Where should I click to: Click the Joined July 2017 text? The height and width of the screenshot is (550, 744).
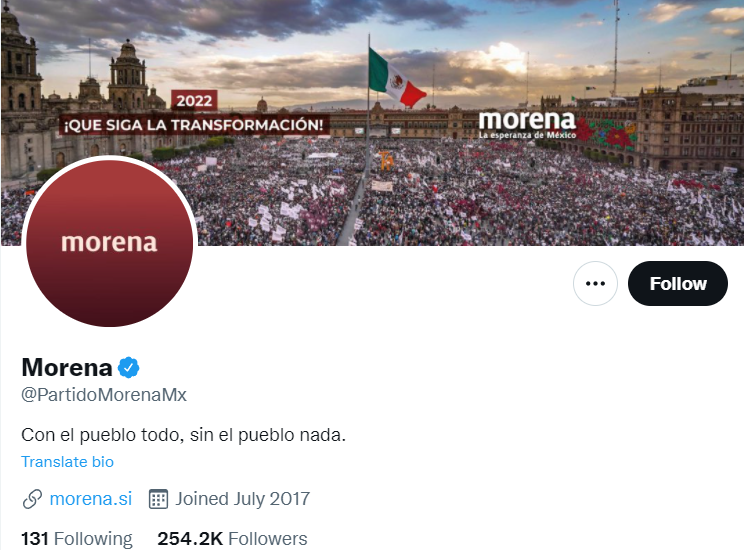pyautogui.click(x=242, y=499)
